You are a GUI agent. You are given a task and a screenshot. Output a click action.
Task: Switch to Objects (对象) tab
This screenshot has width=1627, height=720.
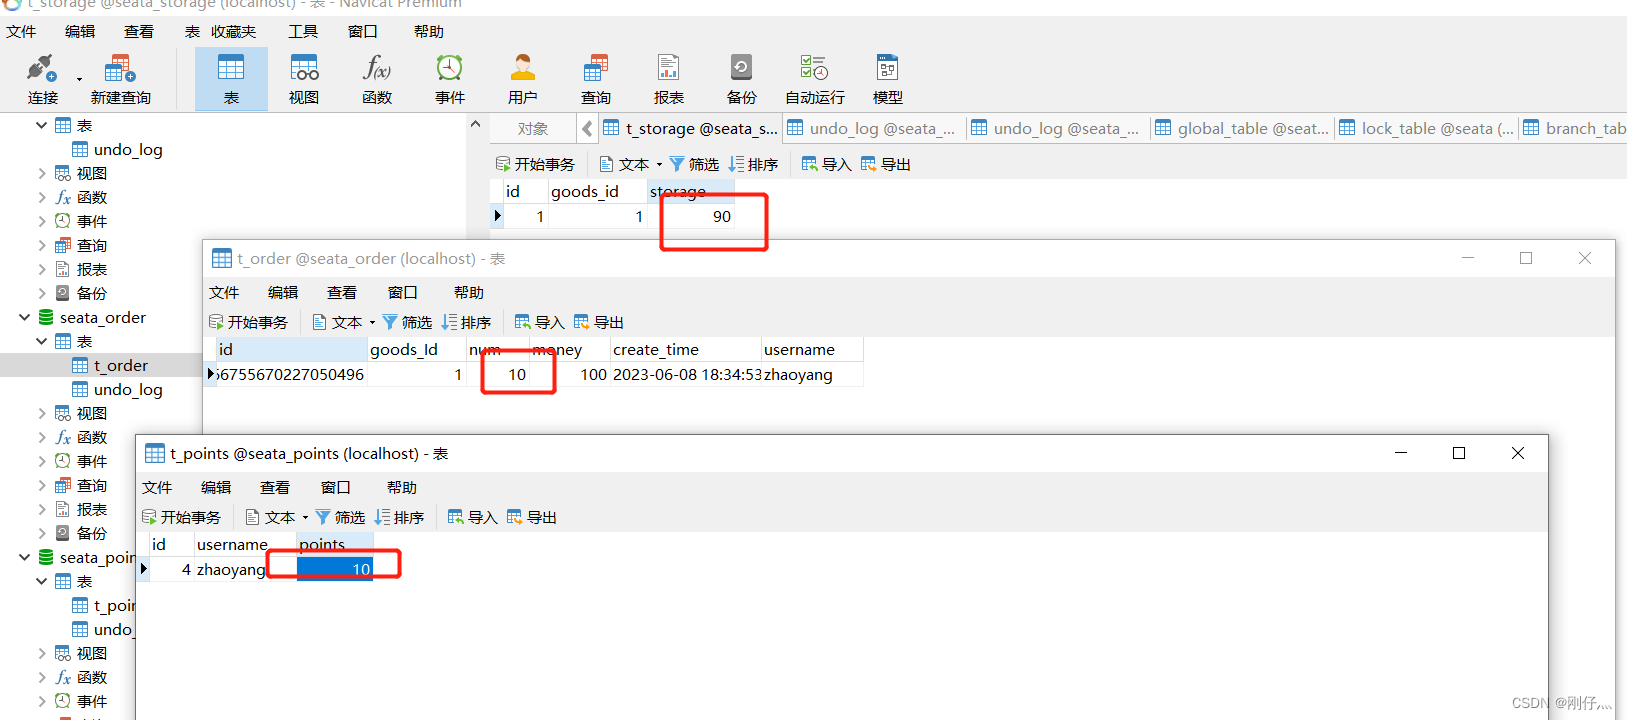point(533,128)
